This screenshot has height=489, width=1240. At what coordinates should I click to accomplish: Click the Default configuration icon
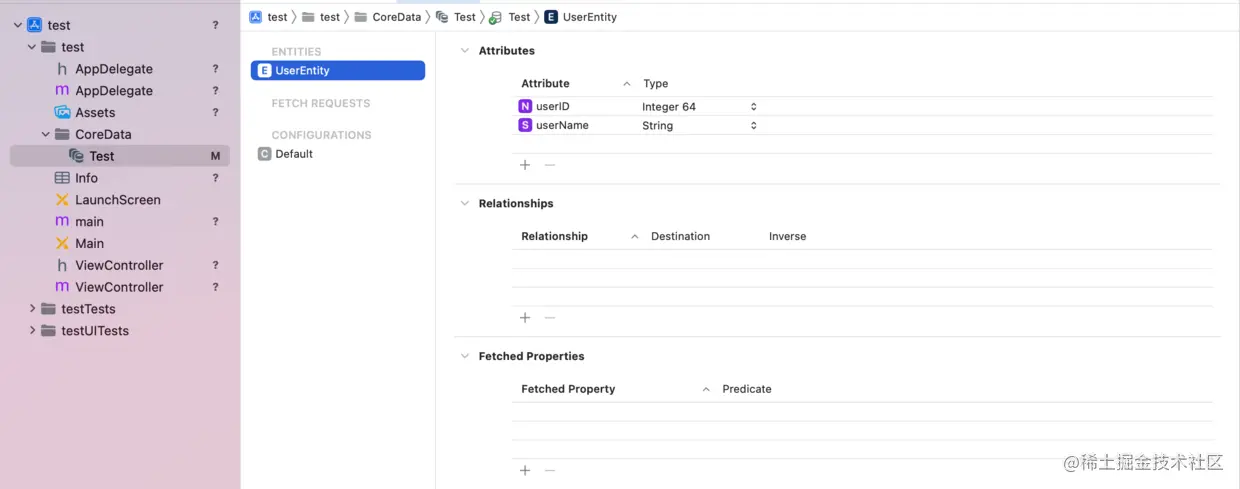[264, 154]
